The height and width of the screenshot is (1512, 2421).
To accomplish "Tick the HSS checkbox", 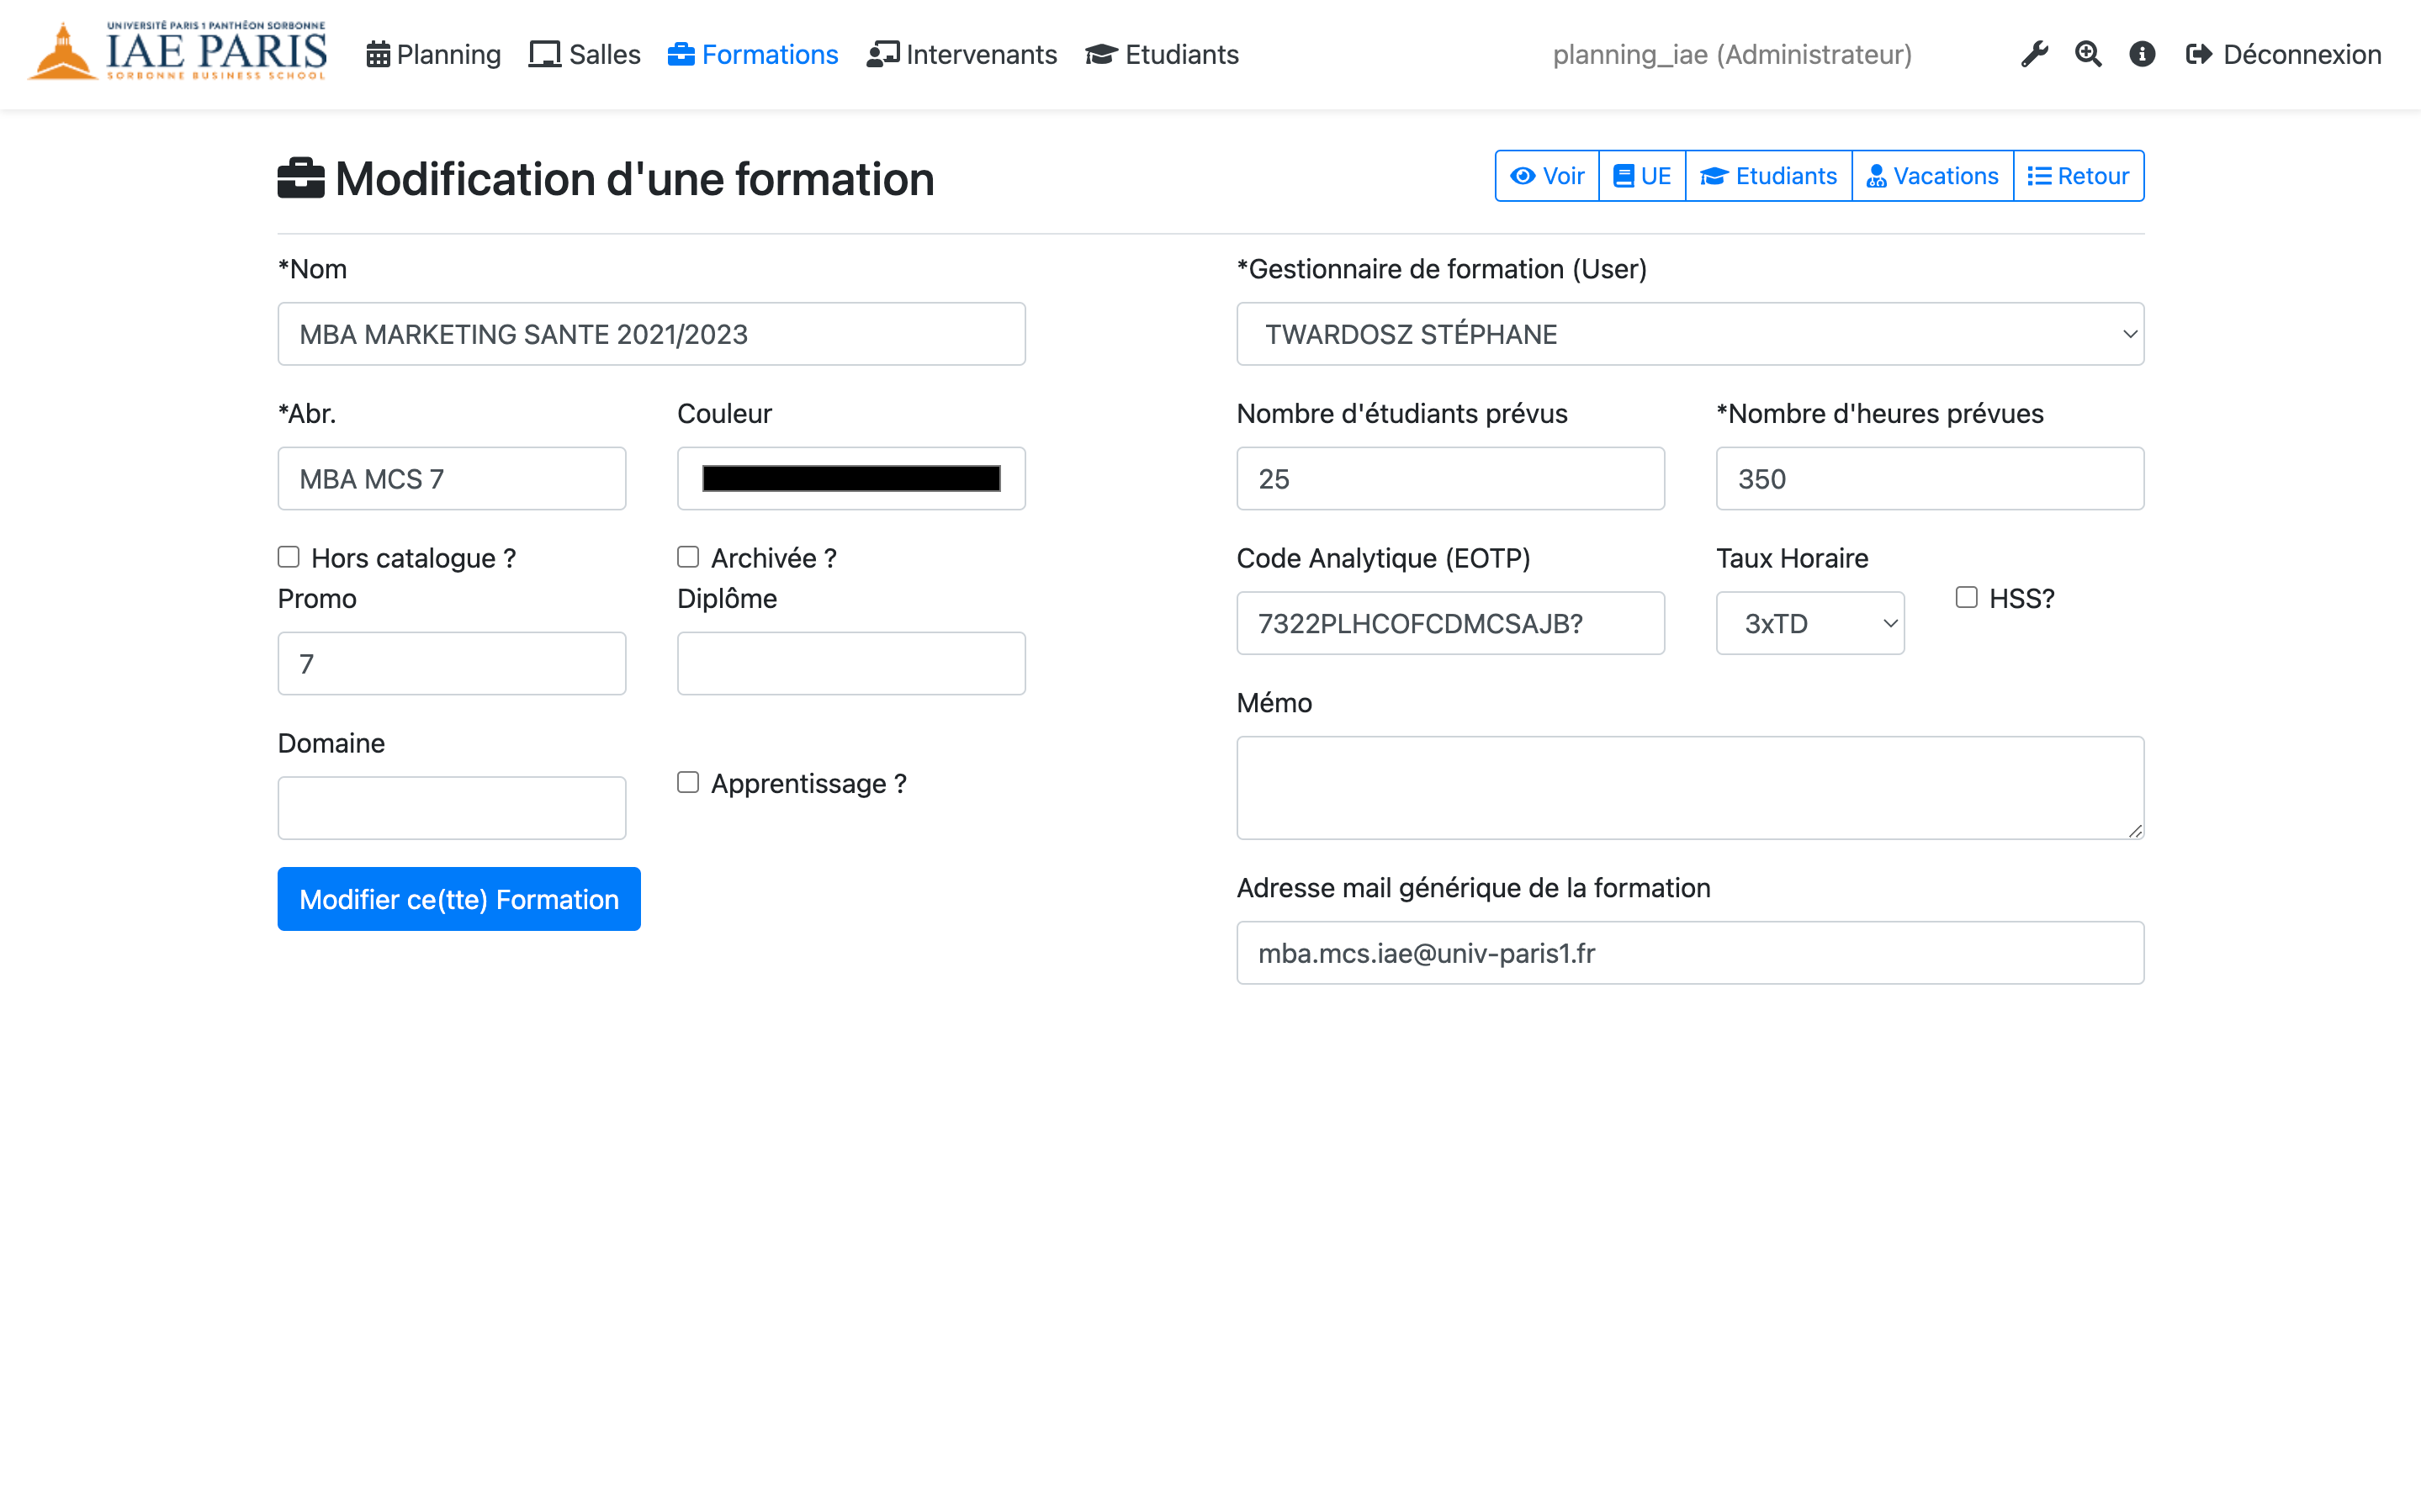I will 1966,597.
